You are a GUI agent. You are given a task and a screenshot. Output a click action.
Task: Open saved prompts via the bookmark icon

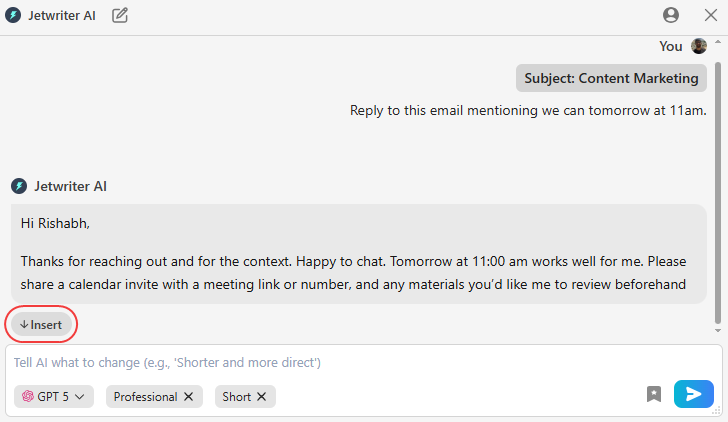[654, 395]
